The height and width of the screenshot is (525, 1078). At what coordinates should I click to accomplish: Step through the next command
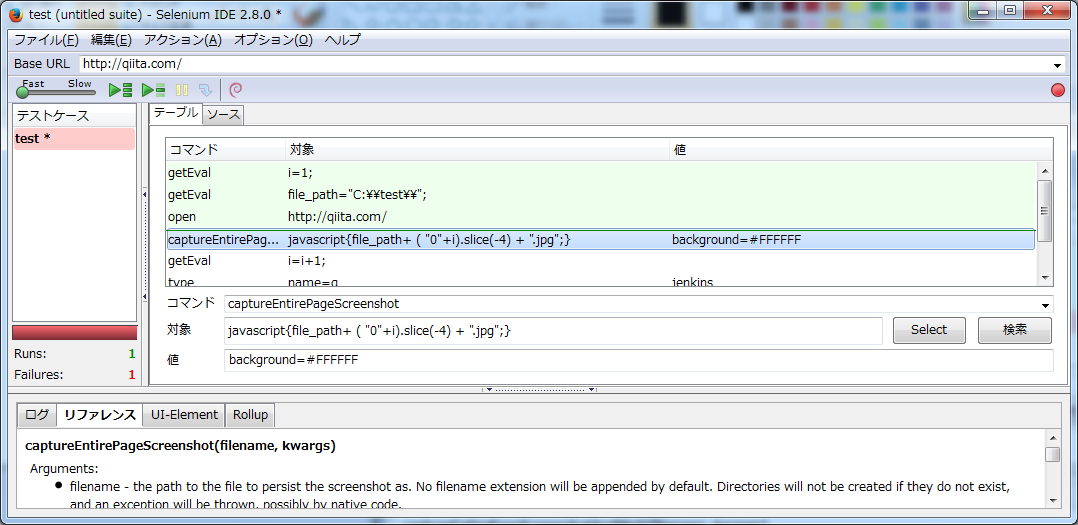tap(205, 90)
